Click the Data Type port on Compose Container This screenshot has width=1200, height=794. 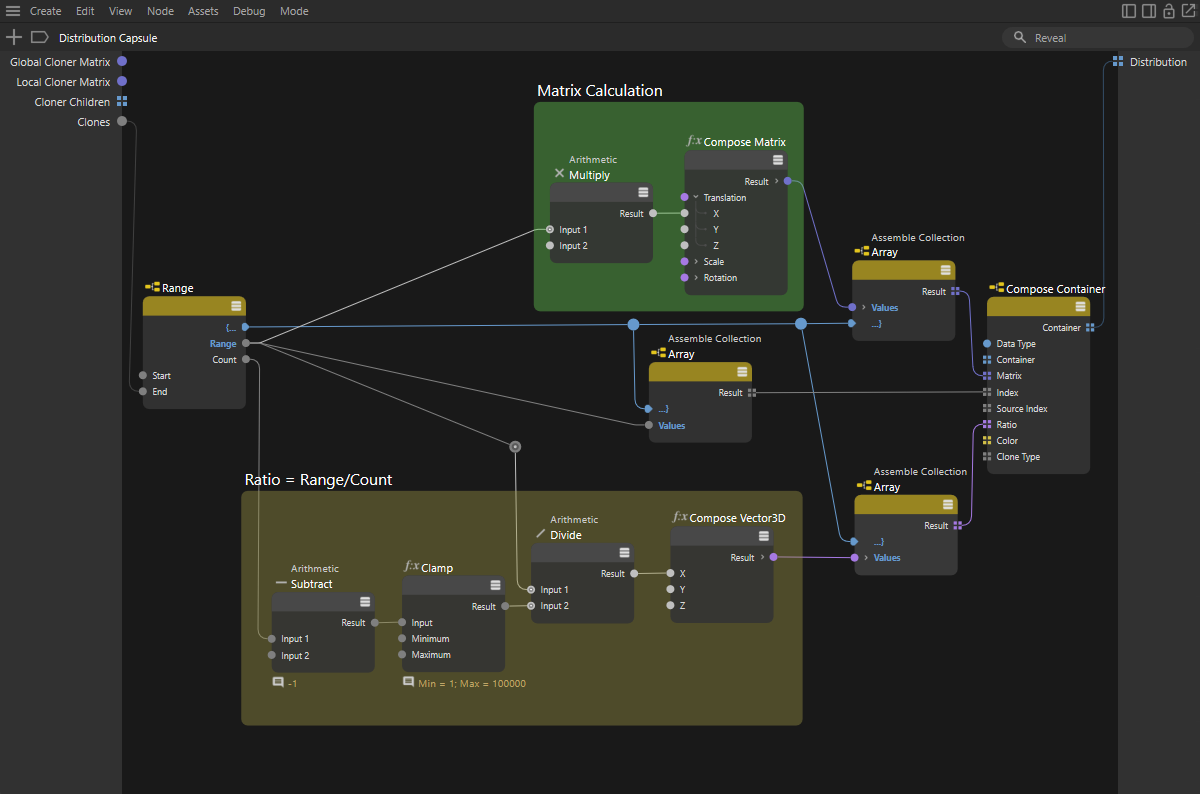988,344
